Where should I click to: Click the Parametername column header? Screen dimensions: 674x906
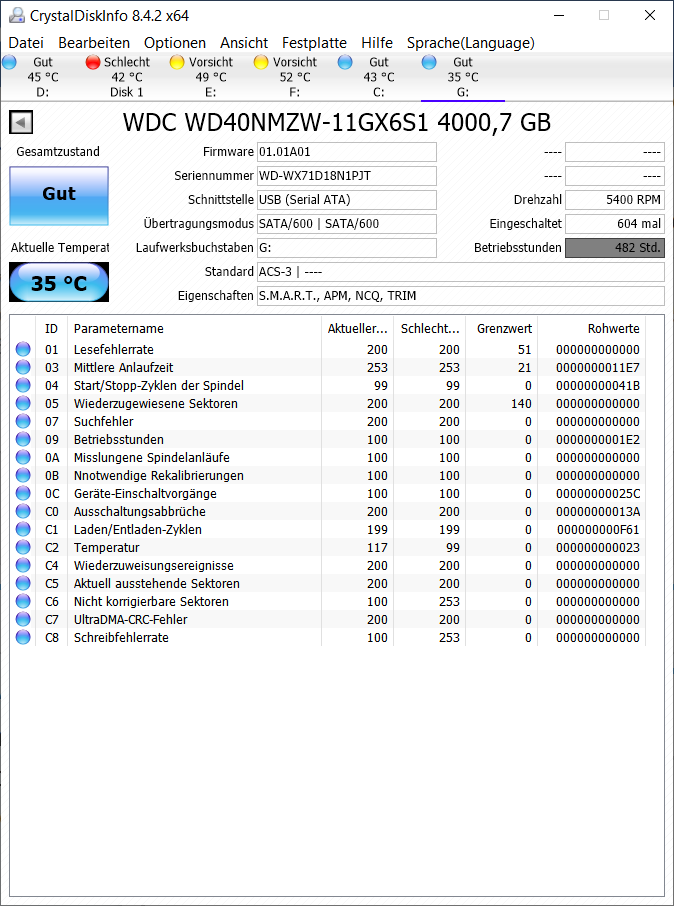click(194, 328)
